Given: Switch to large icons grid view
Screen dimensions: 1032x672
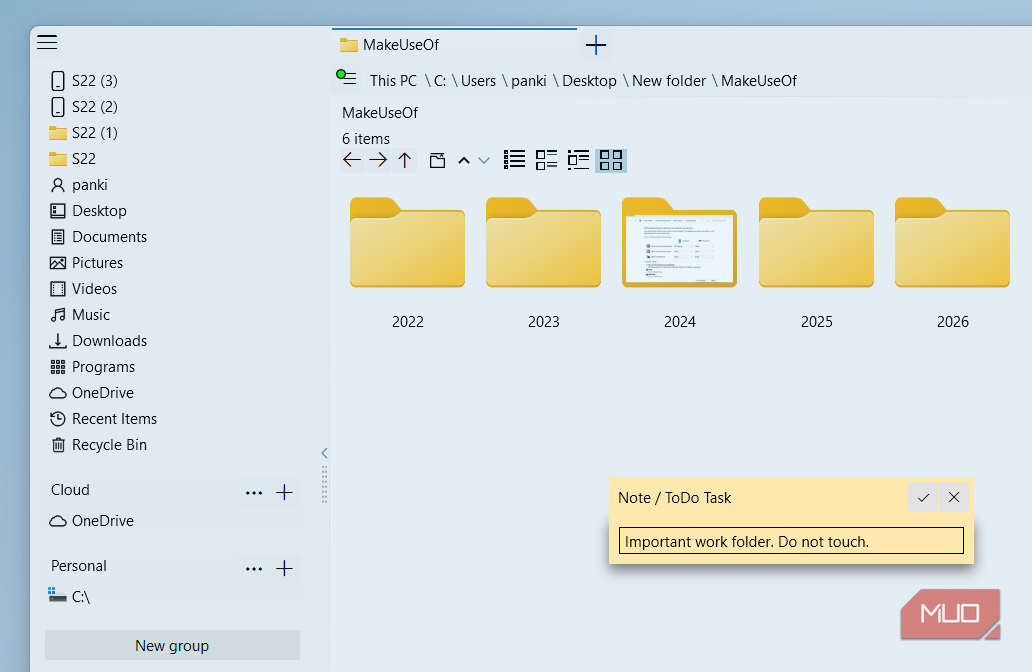Looking at the screenshot, I should click(x=611, y=160).
